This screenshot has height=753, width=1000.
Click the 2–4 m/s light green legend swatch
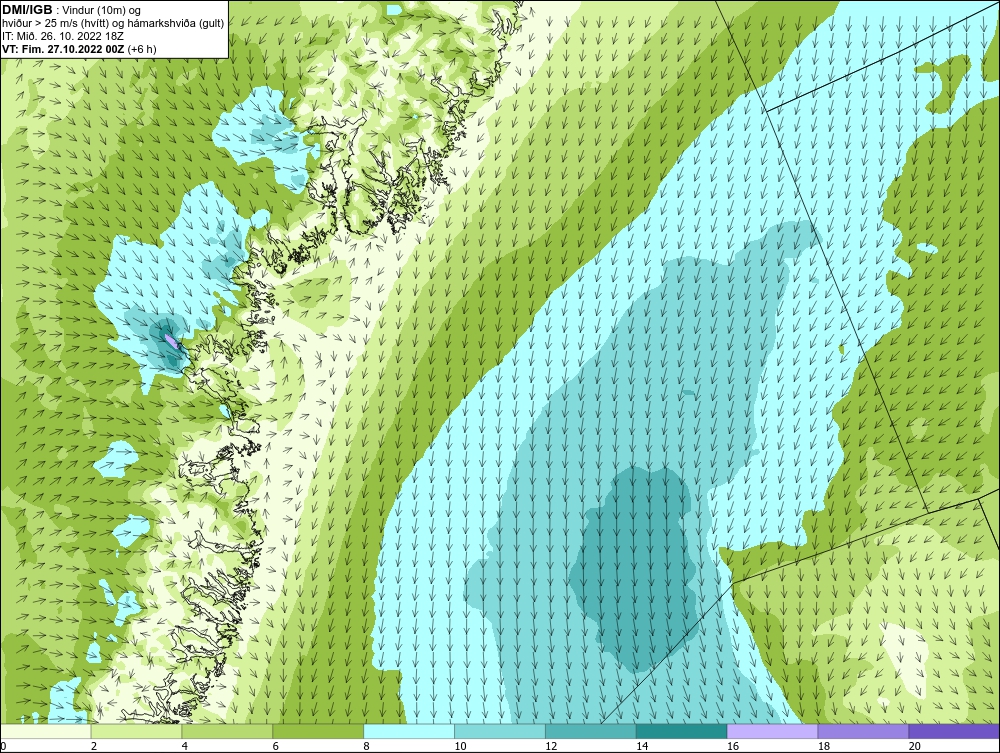(136, 731)
